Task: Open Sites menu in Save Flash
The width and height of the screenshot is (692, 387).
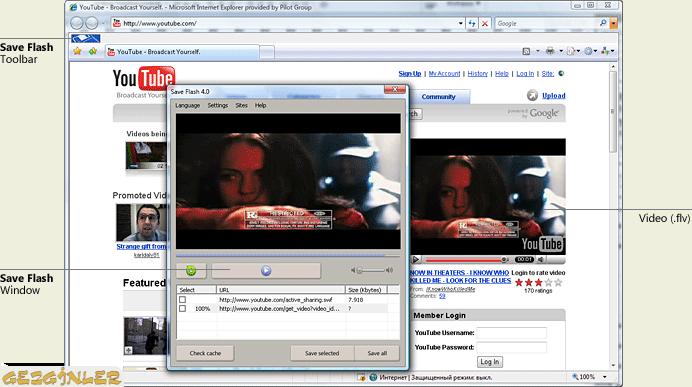Action: pyautogui.click(x=241, y=105)
